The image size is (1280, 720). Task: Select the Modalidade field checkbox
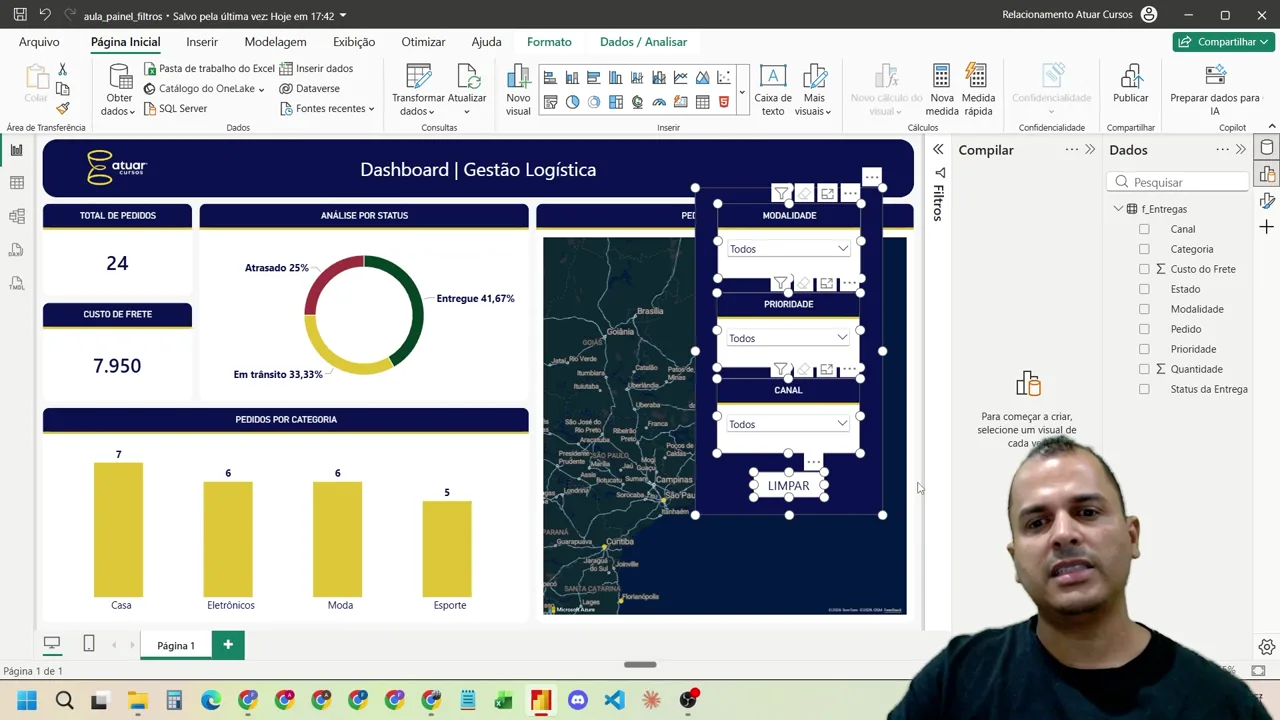1144,309
